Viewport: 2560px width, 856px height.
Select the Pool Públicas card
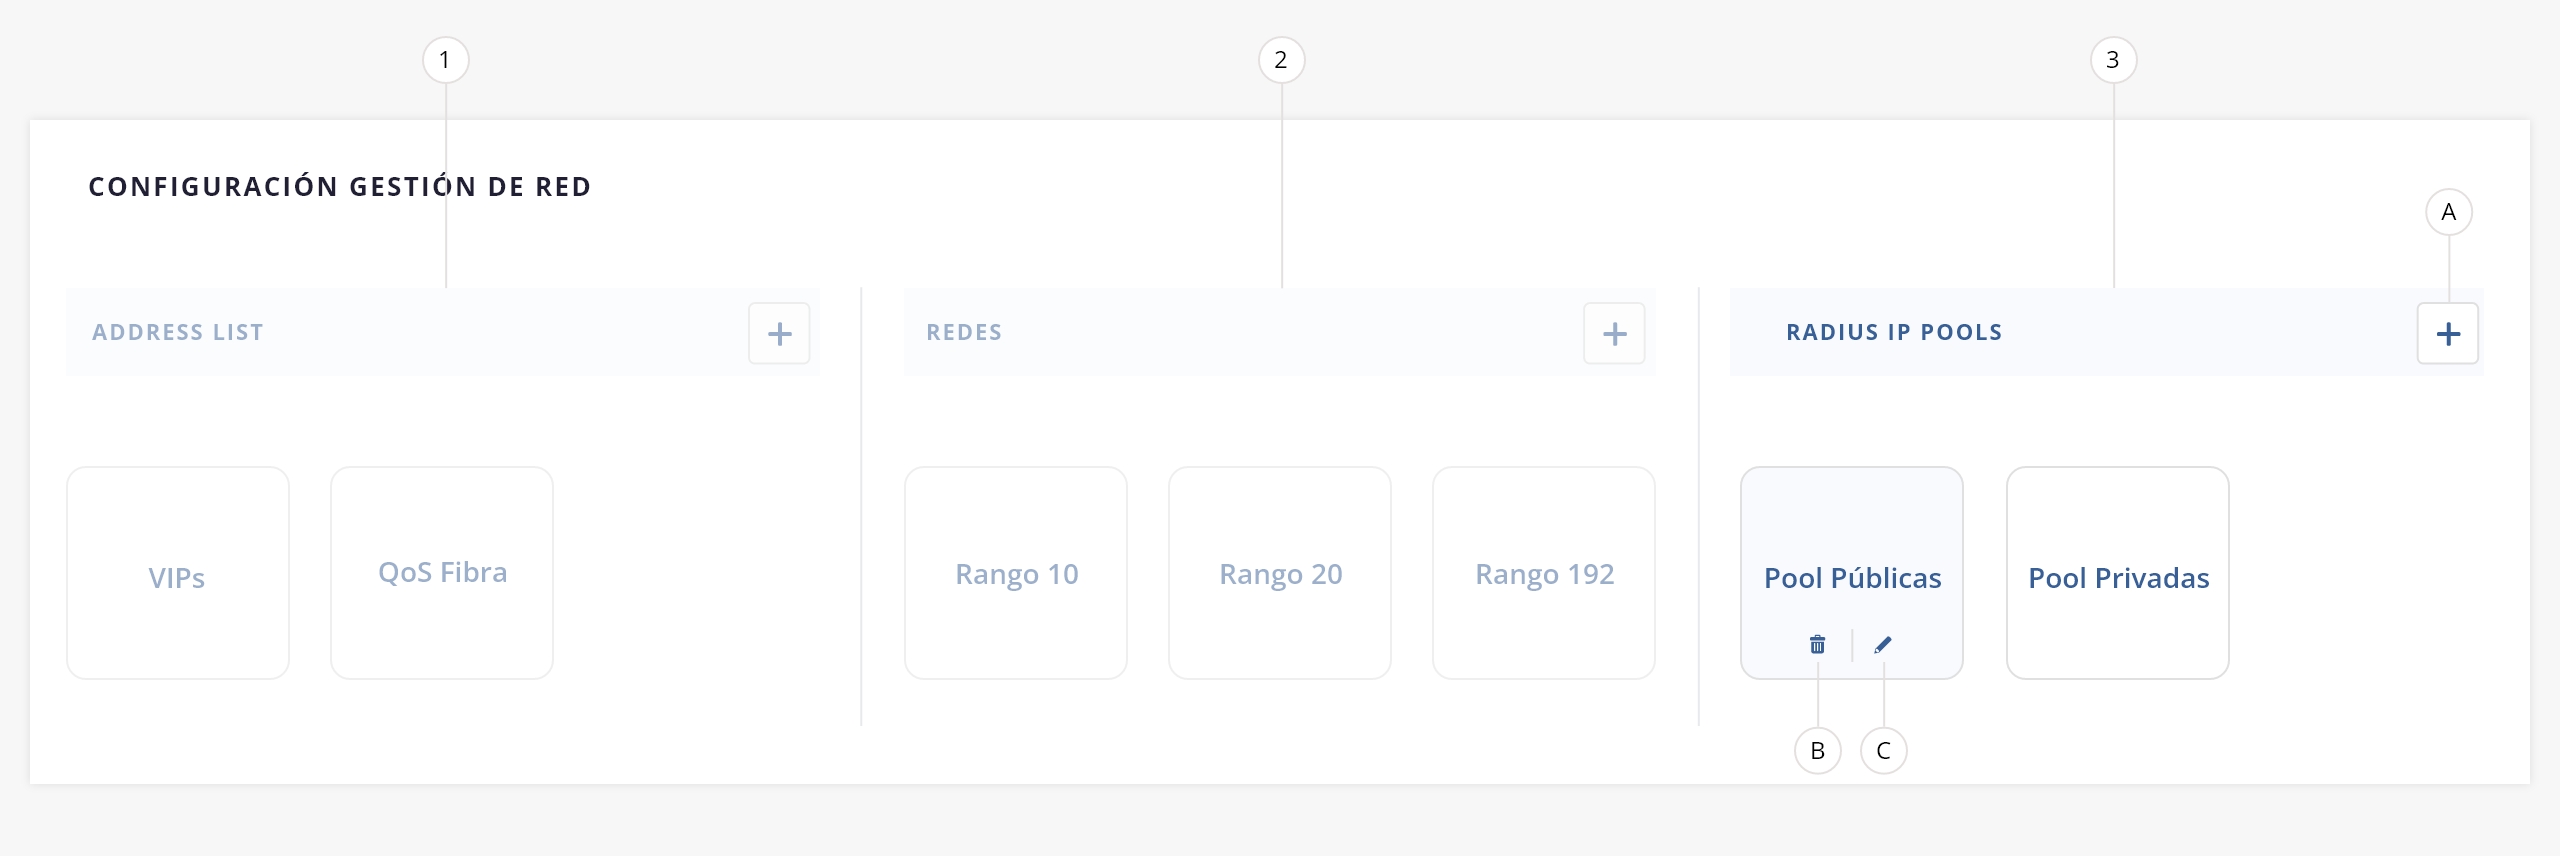[1852, 560]
